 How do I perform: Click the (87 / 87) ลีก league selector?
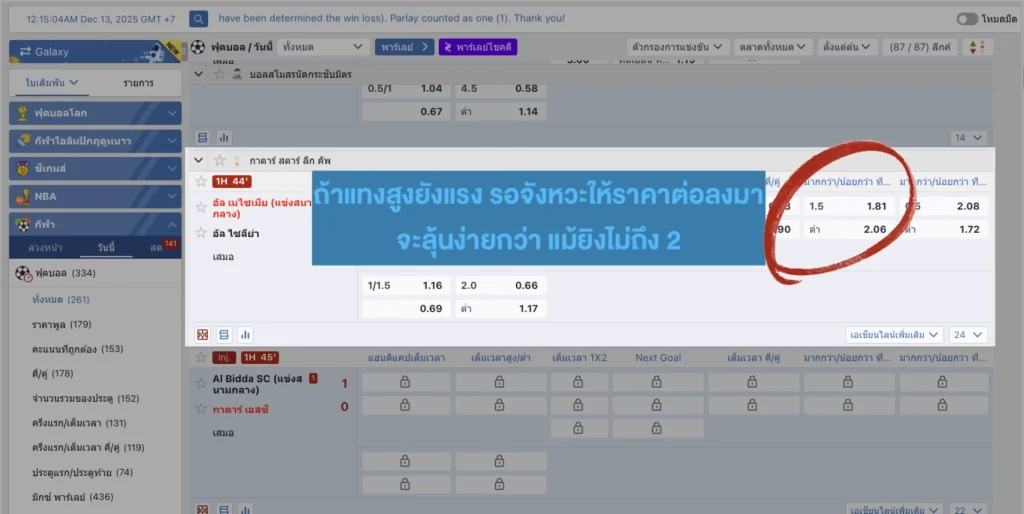click(920, 47)
